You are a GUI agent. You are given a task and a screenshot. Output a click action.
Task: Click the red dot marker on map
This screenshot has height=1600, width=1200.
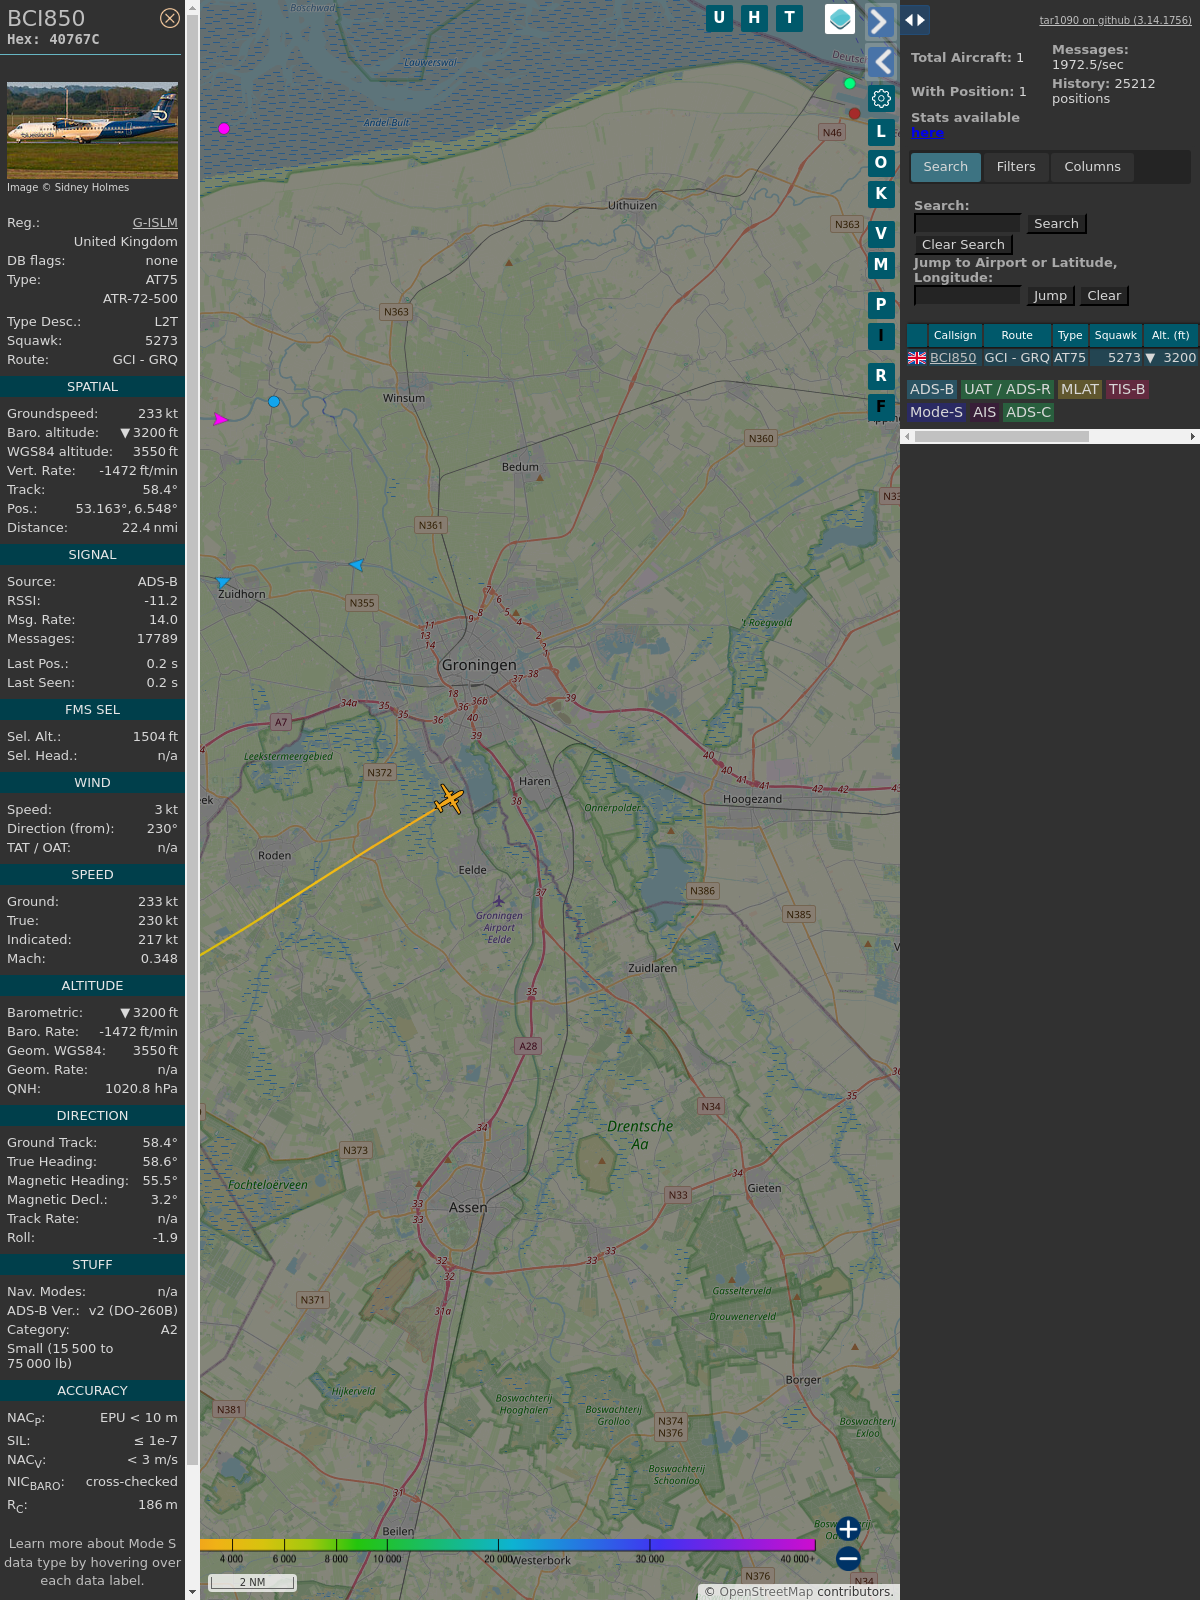click(x=854, y=113)
